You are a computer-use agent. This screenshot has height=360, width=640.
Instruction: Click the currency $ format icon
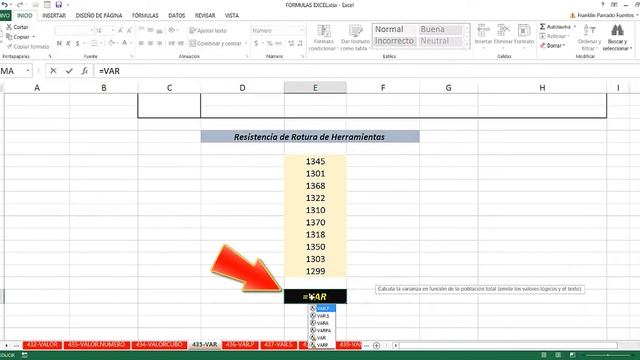point(256,43)
